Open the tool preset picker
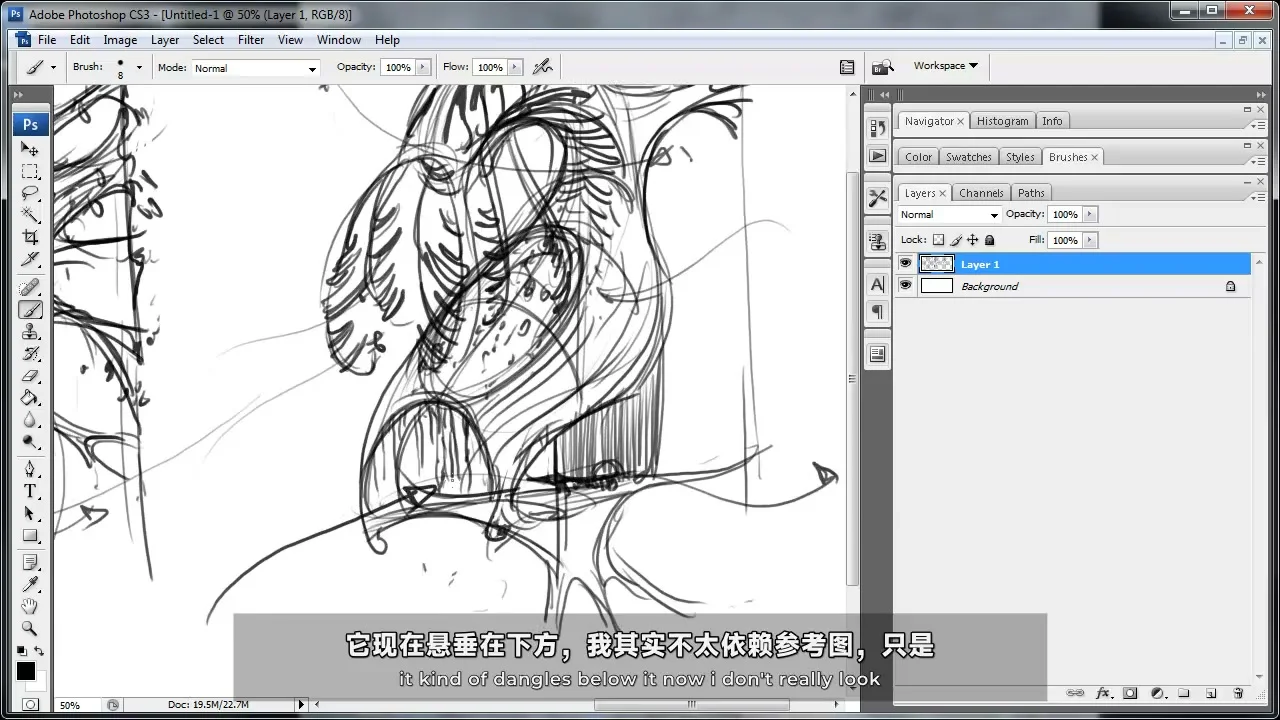The height and width of the screenshot is (720, 1280). point(40,68)
